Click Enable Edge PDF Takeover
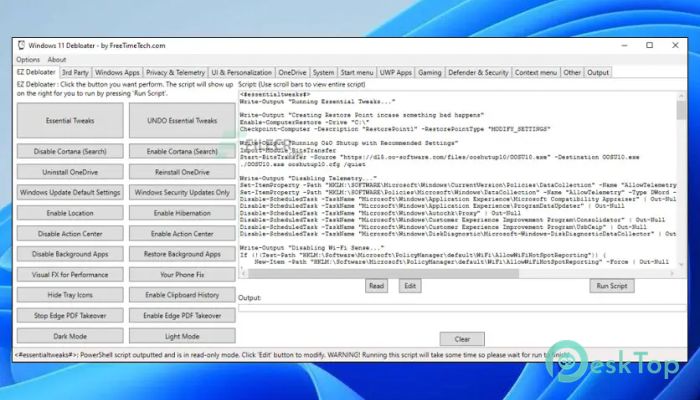The image size is (700, 400). pos(182,316)
